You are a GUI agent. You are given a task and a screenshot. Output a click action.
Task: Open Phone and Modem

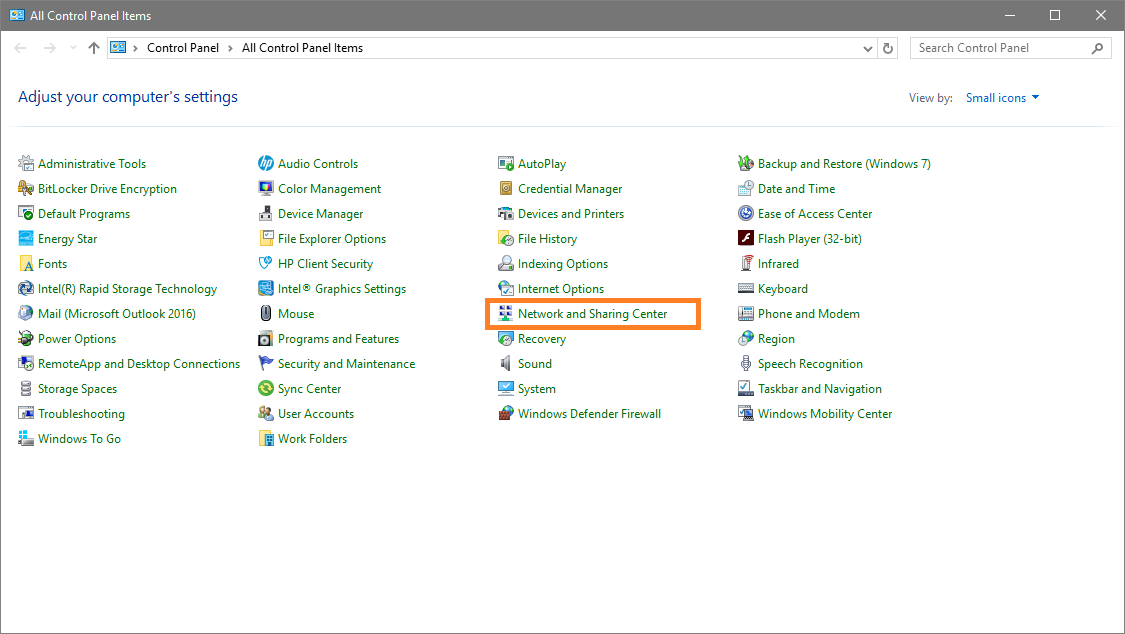pos(809,313)
